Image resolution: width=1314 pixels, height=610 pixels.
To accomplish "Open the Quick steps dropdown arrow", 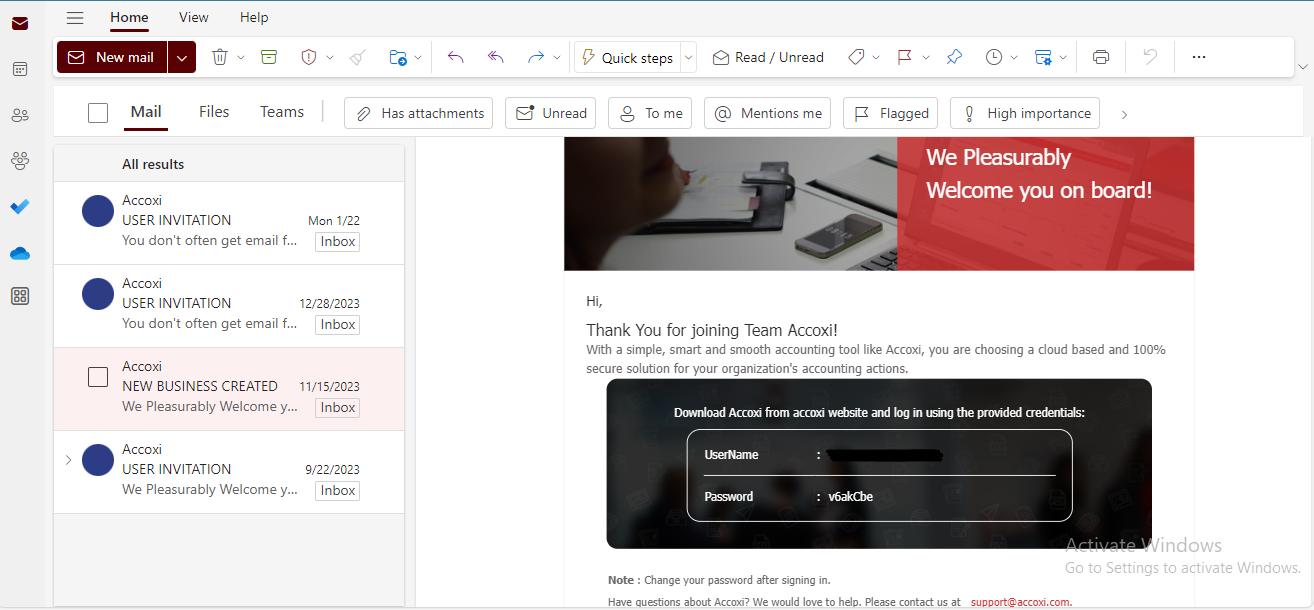I will (x=688, y=58).
